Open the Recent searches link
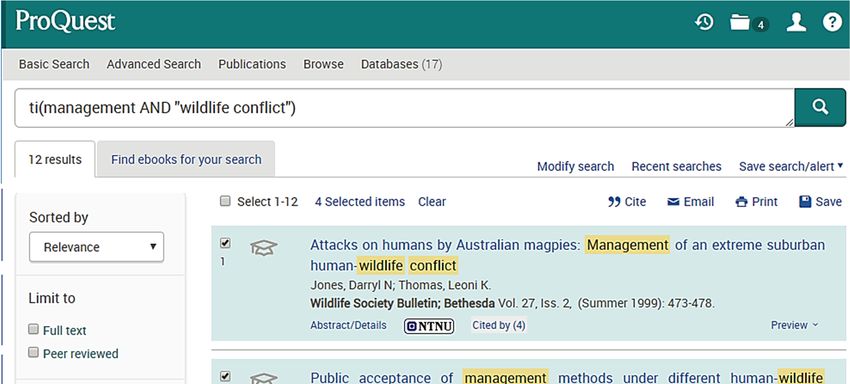Image resolution: width=850 pixels, height=384 pixels. click(676, 167)
